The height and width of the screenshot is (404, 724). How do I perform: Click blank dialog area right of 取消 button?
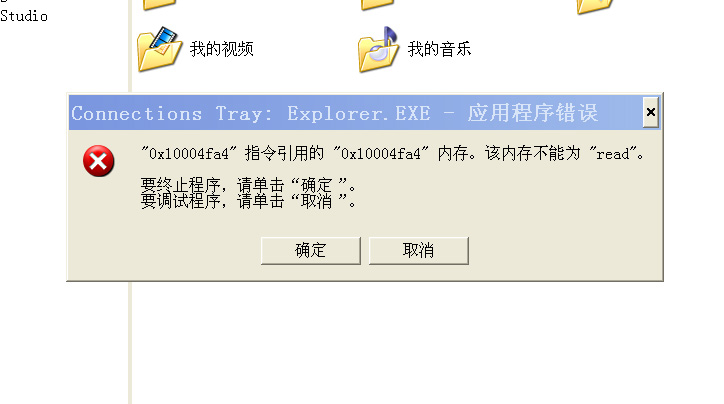point(563,251)
